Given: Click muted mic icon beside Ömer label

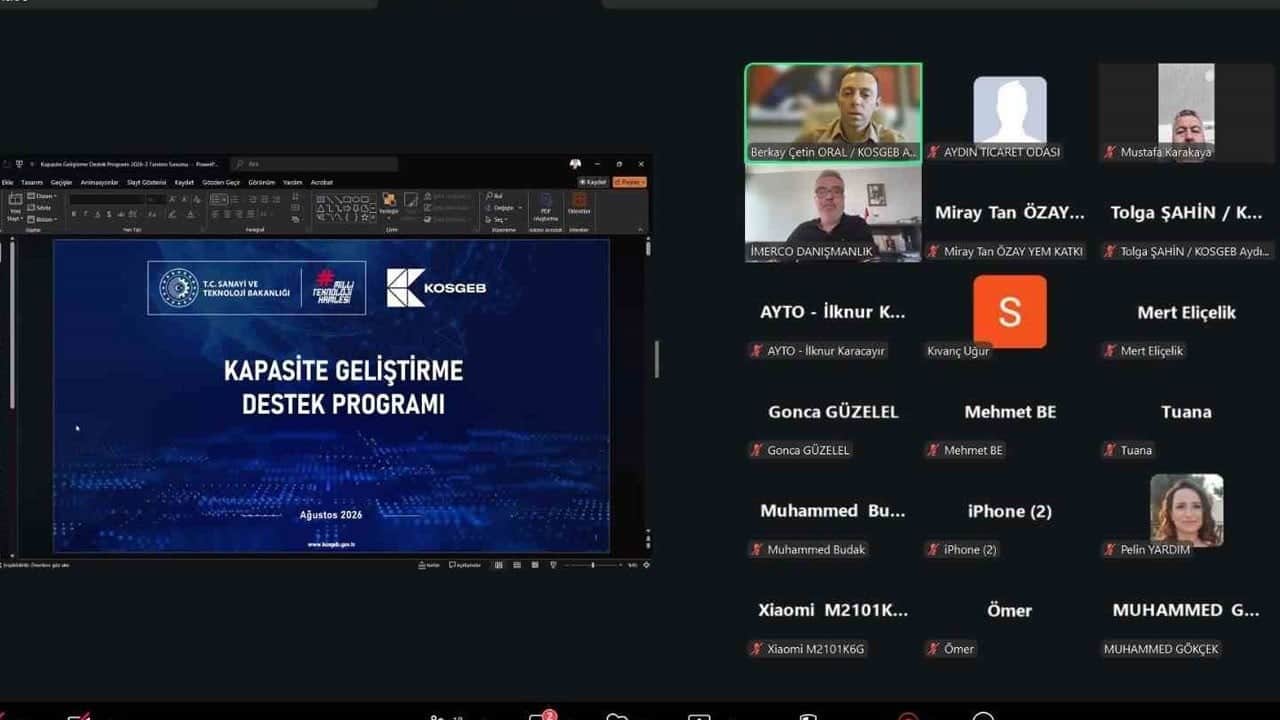Looking at the screenshot, I should click(x=934, y=649).
